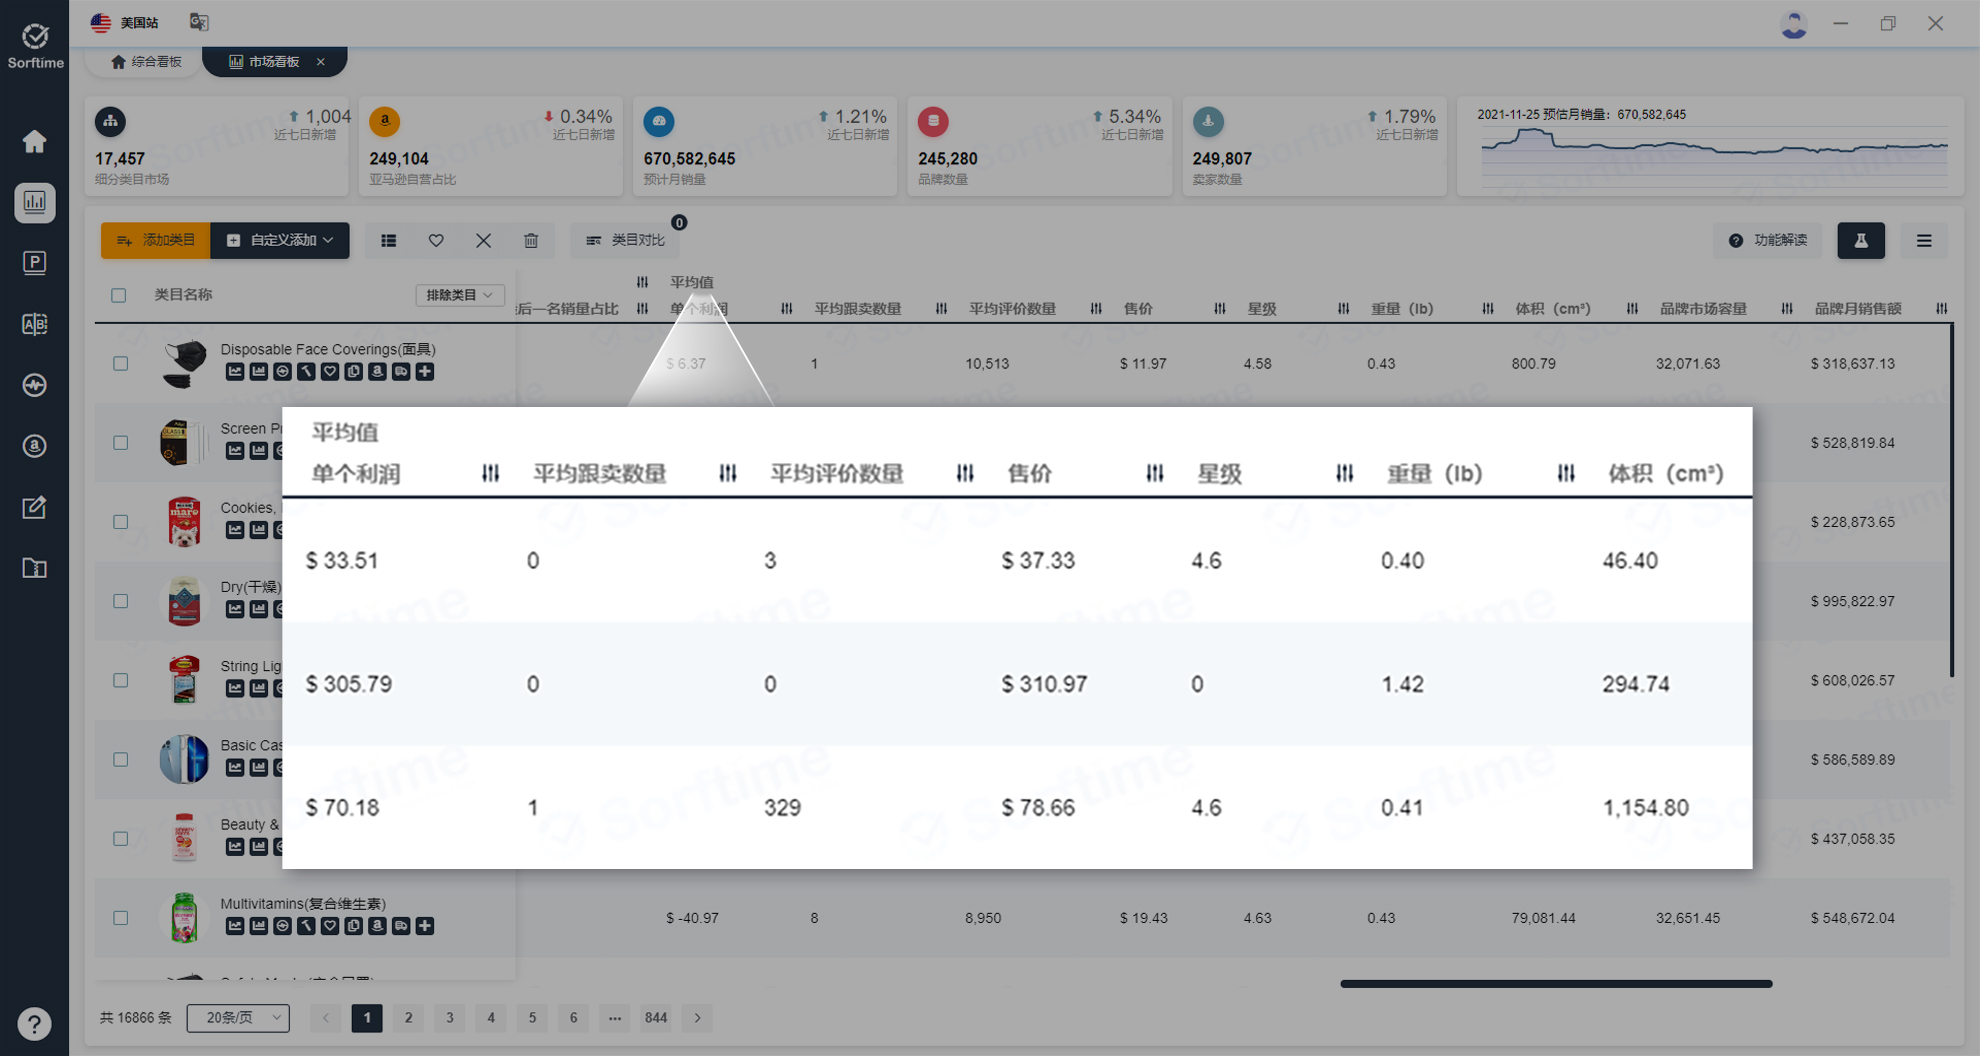Image resolution: width=1980 pixels, height=1056 pixels.
Task: Click the hammer icon for Disposable Face Coverings
Action: click(306, 372)
